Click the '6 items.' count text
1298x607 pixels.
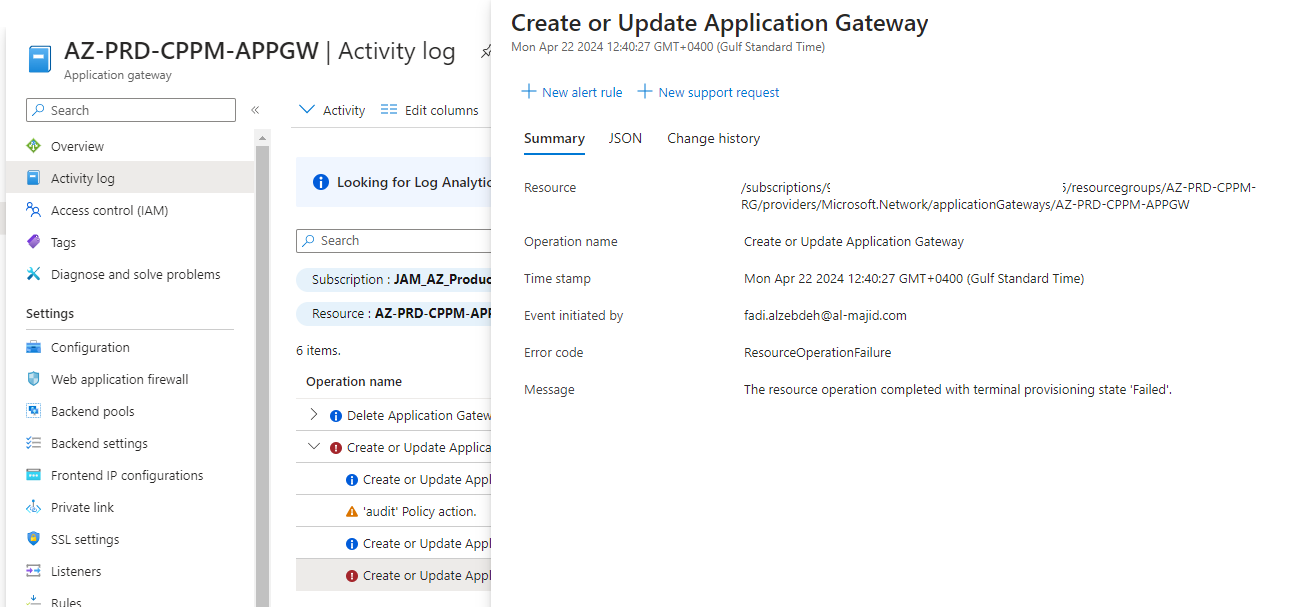click(319, 351)
